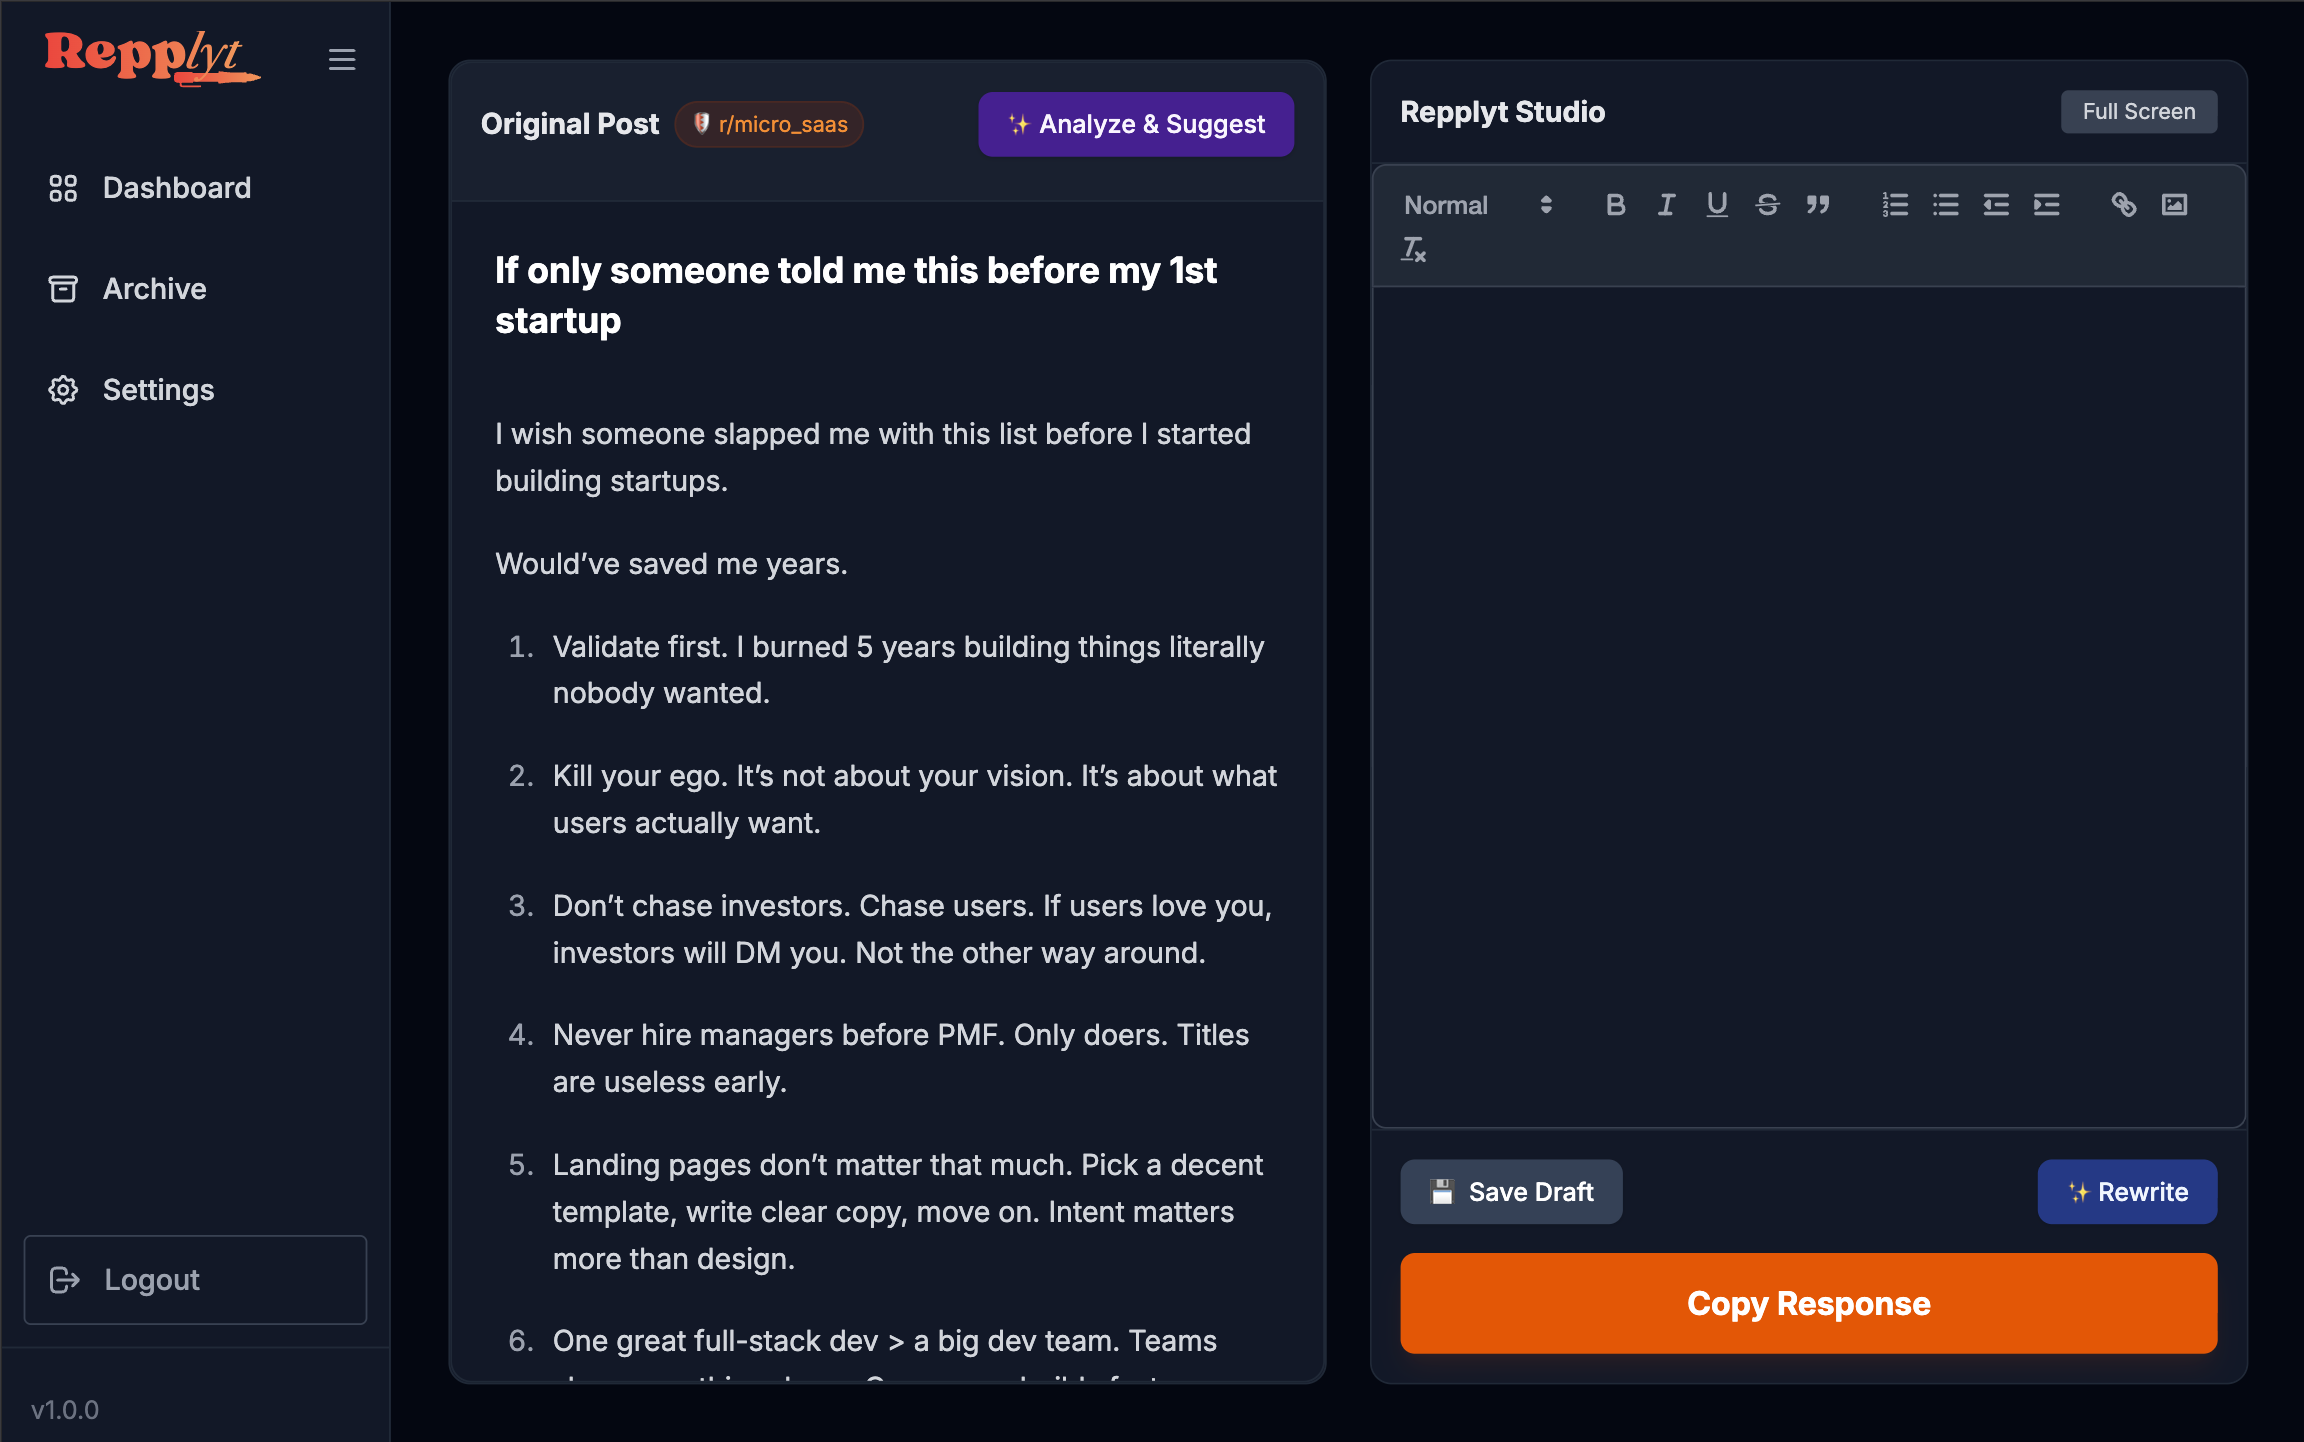Insert a blockquote in the editor
Screen dimensions: 2304x1442
tap(1818, 205)
